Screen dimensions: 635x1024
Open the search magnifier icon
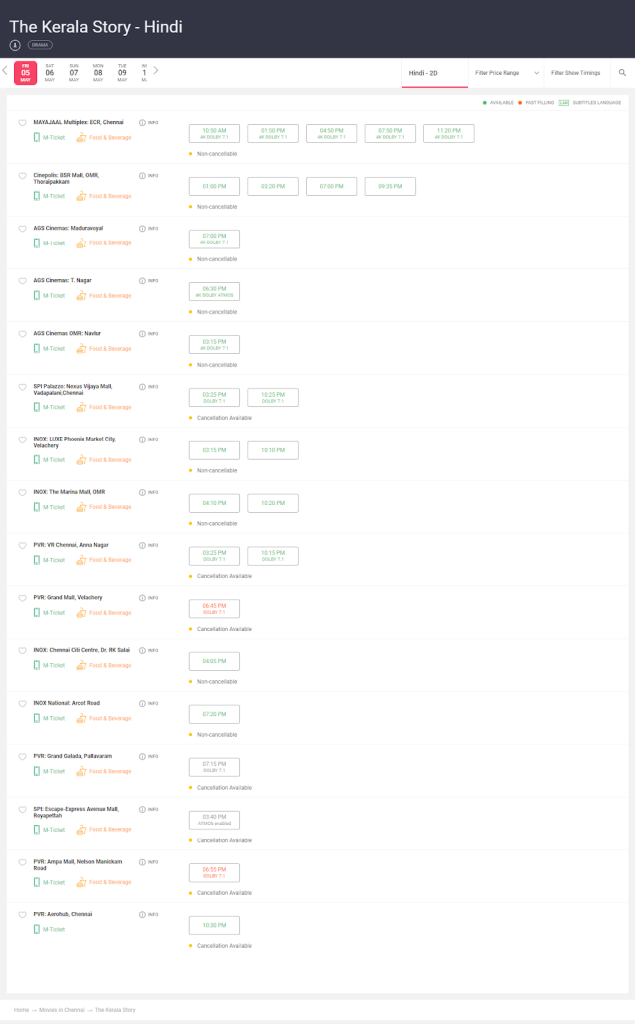[x=622, y=72]
